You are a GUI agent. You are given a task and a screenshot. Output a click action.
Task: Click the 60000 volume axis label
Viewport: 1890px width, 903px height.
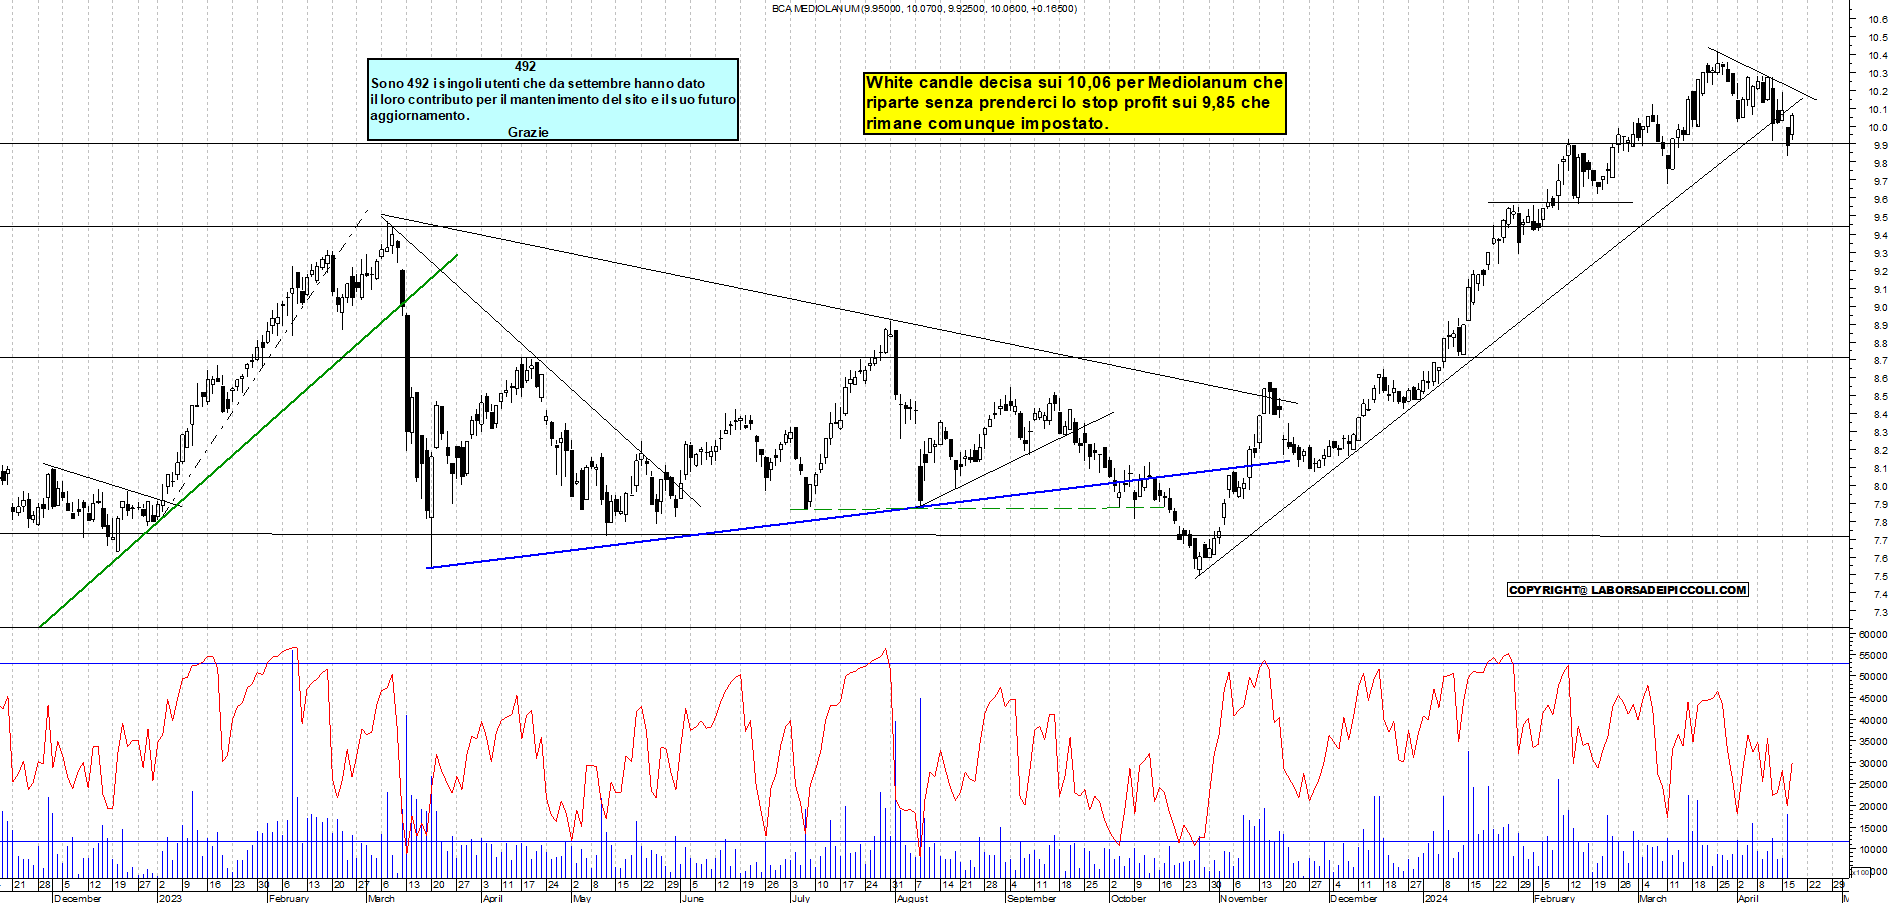(1873, 634)
